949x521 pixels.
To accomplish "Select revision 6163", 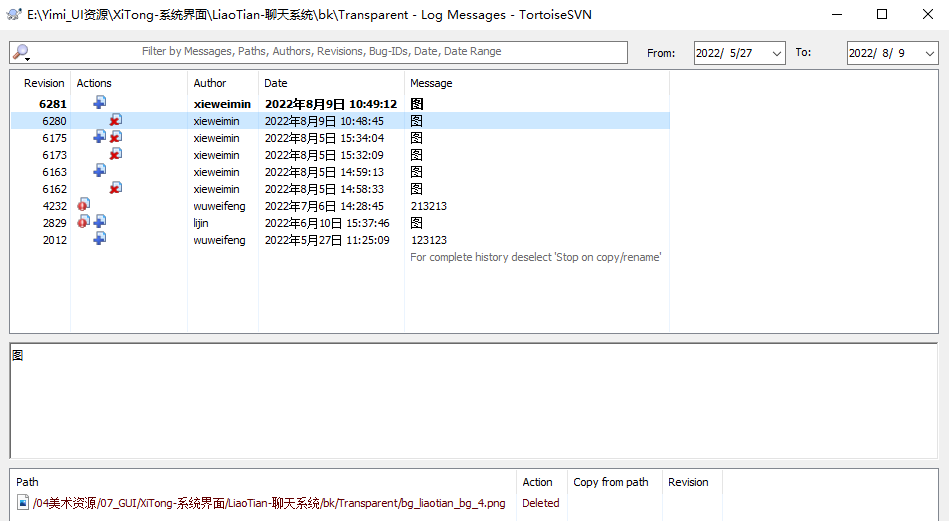I will coord(340,172).
